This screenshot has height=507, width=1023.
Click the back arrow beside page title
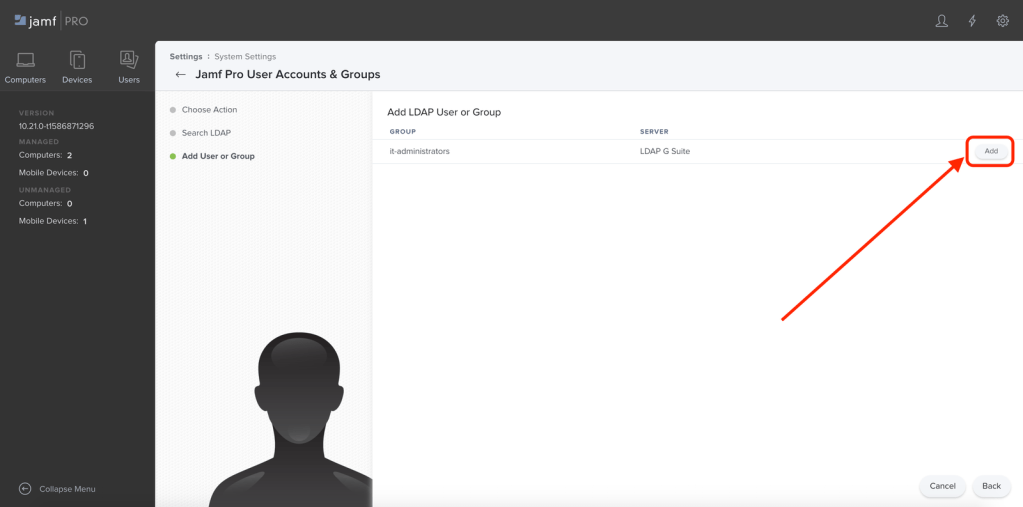[x=180, y=75]
